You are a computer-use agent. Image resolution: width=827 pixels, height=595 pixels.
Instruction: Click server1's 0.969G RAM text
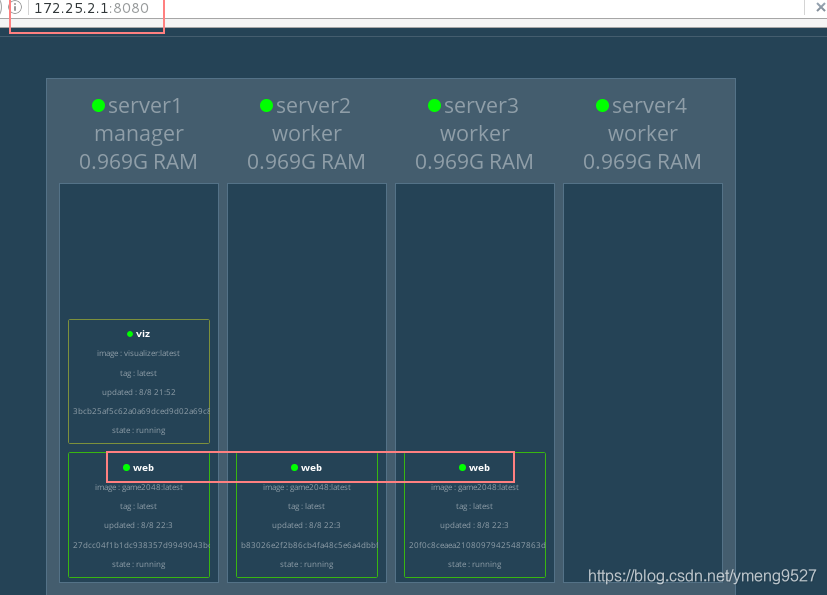point(138,161)
